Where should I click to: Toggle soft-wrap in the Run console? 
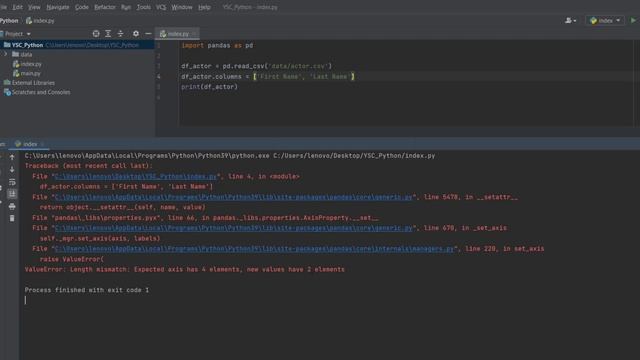(x=12, y=182)
